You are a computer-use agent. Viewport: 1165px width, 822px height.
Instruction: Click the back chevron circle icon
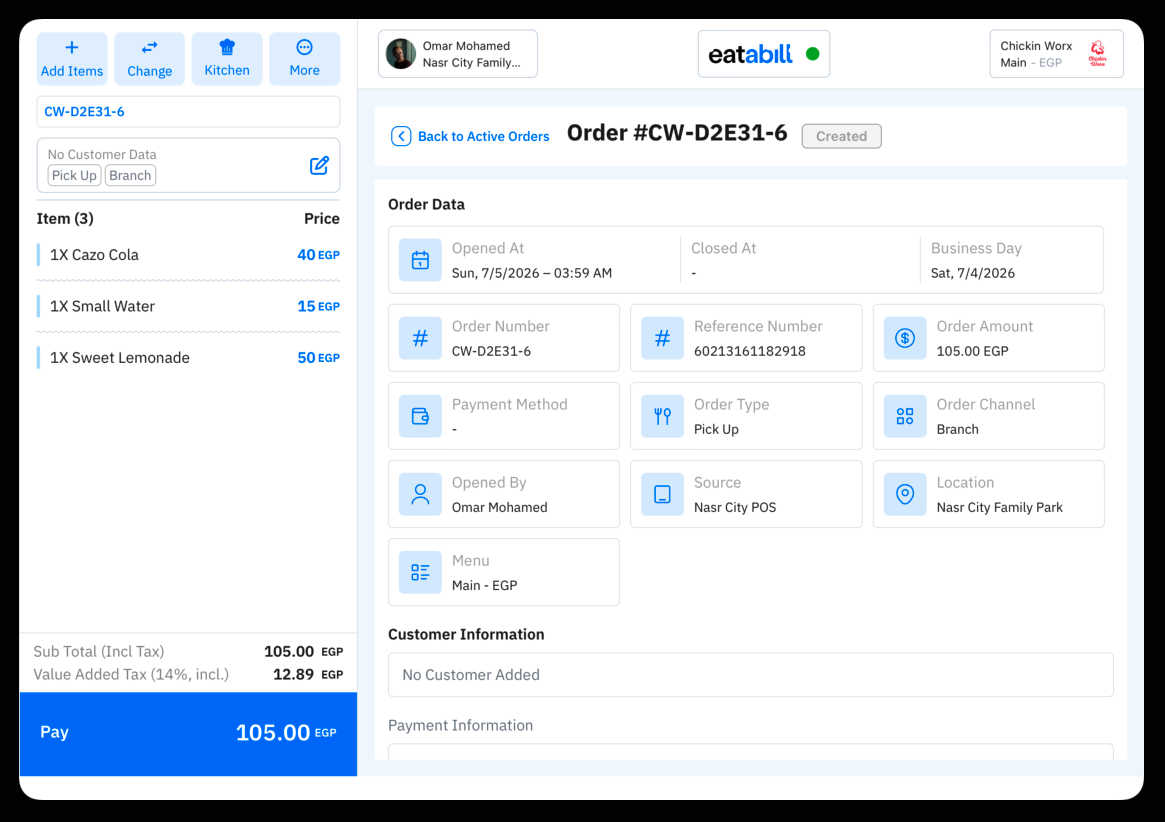tap(401, 136)
